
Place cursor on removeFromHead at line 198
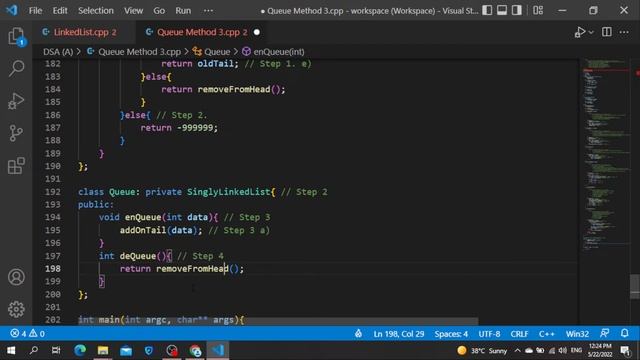(192, 269)
